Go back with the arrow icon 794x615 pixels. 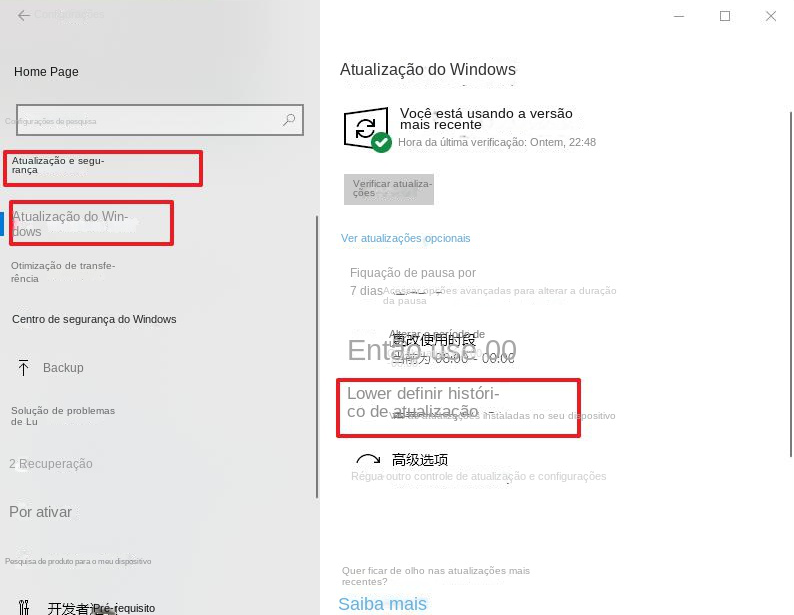23,16
